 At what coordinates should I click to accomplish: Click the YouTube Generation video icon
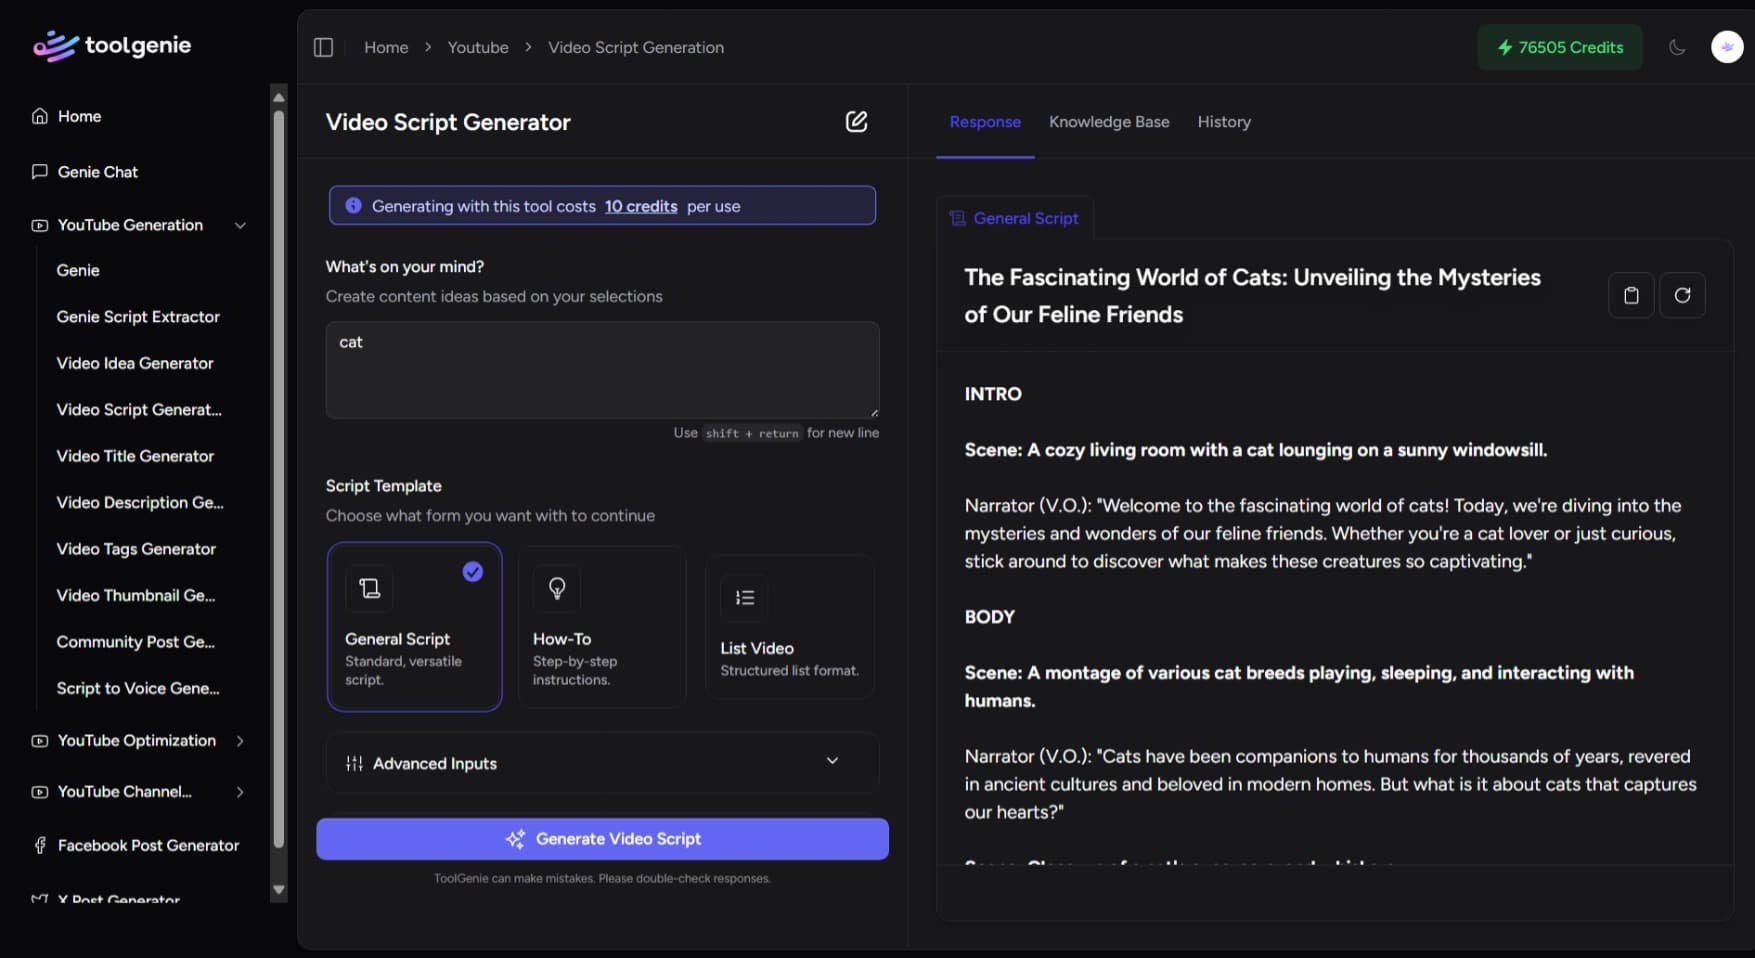(x=40, y=225)
